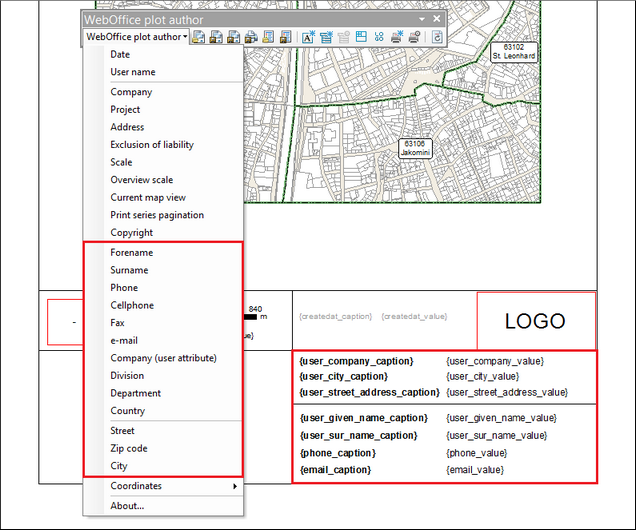Select the LOGO placeholder in layout
This screenshot has height=530, width=636.
click(x=536, y=320)
